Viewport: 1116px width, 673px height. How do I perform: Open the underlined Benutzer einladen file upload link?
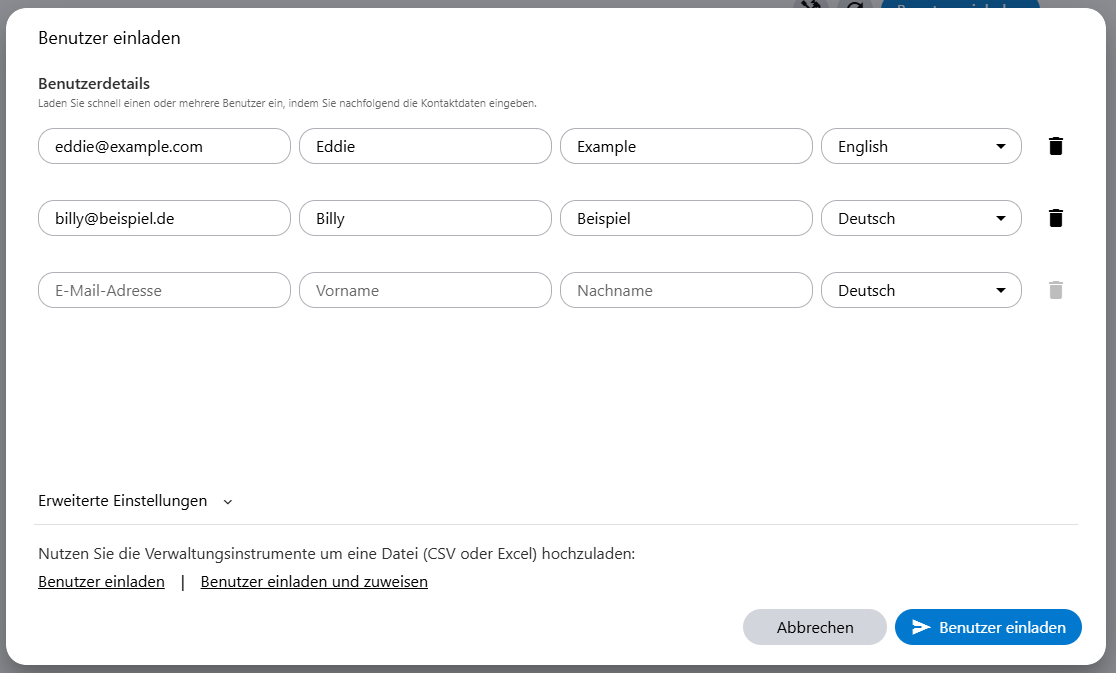coord(101,581)
